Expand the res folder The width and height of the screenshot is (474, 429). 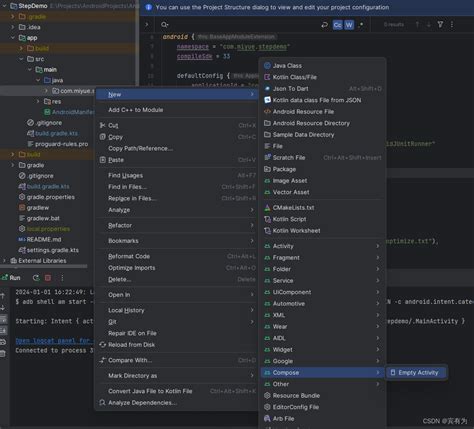click(38, 101)
